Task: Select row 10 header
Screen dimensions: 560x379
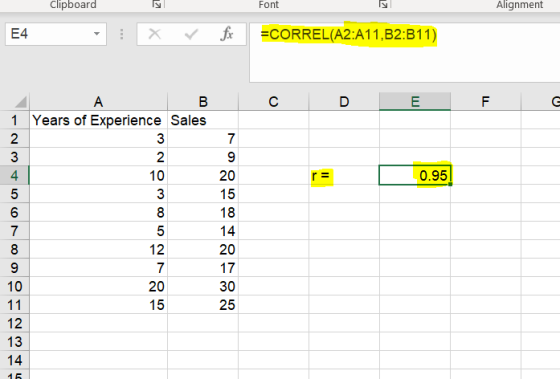Action: [x=14, y=286]
